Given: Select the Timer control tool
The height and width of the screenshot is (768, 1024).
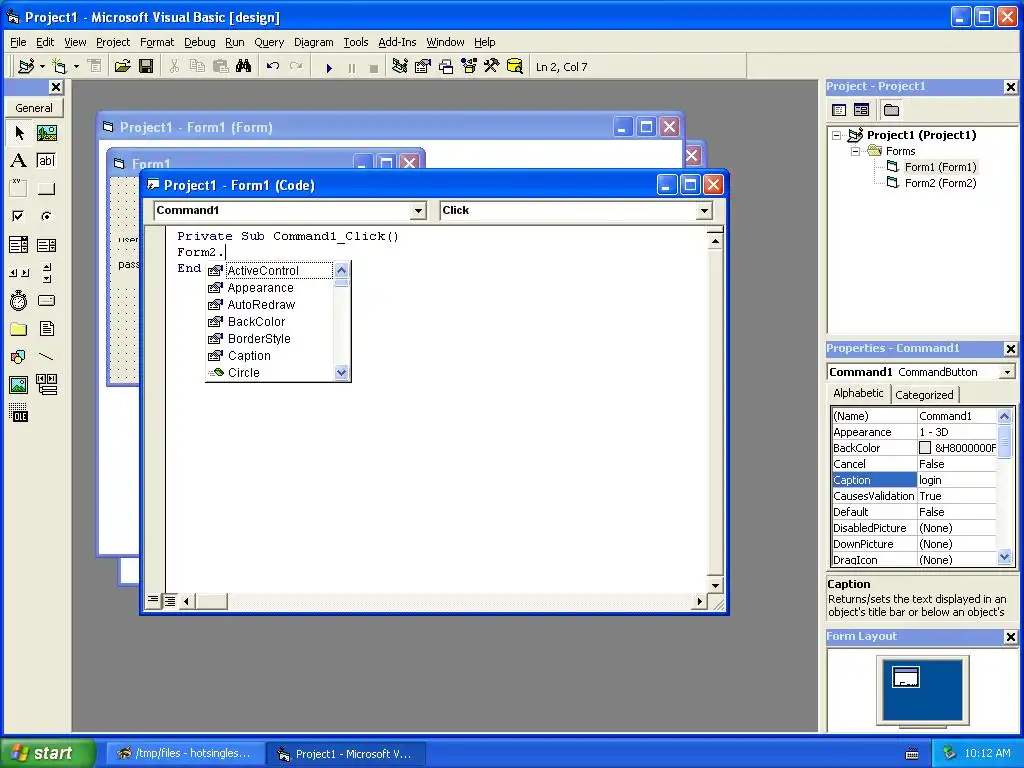Looking at the screenshot, I should click(19, 300).
